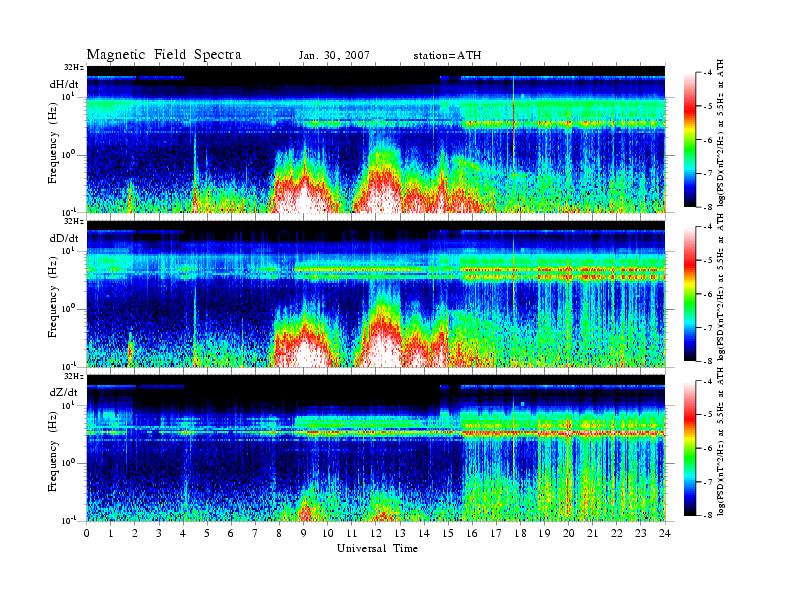Click hour tick label "10" on time axis
792x612 pixels.
pos(328,533)
